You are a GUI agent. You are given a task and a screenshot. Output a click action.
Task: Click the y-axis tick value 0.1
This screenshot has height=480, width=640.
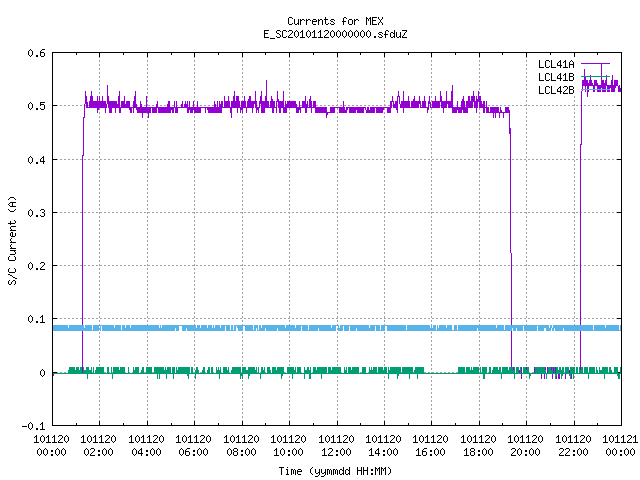pyautogui.click(x=36, y=319)
